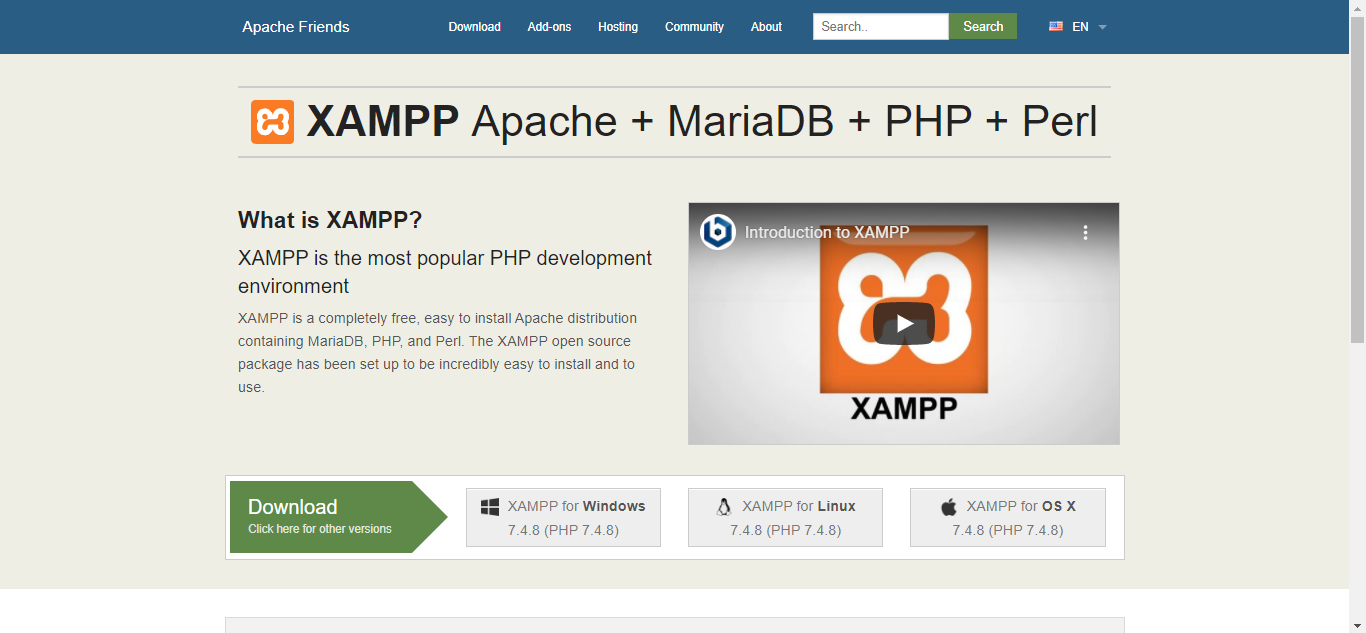The width and height of the screenshot is (1366, 633).
Task: Open the About menu item
Action: pos(766,27)
